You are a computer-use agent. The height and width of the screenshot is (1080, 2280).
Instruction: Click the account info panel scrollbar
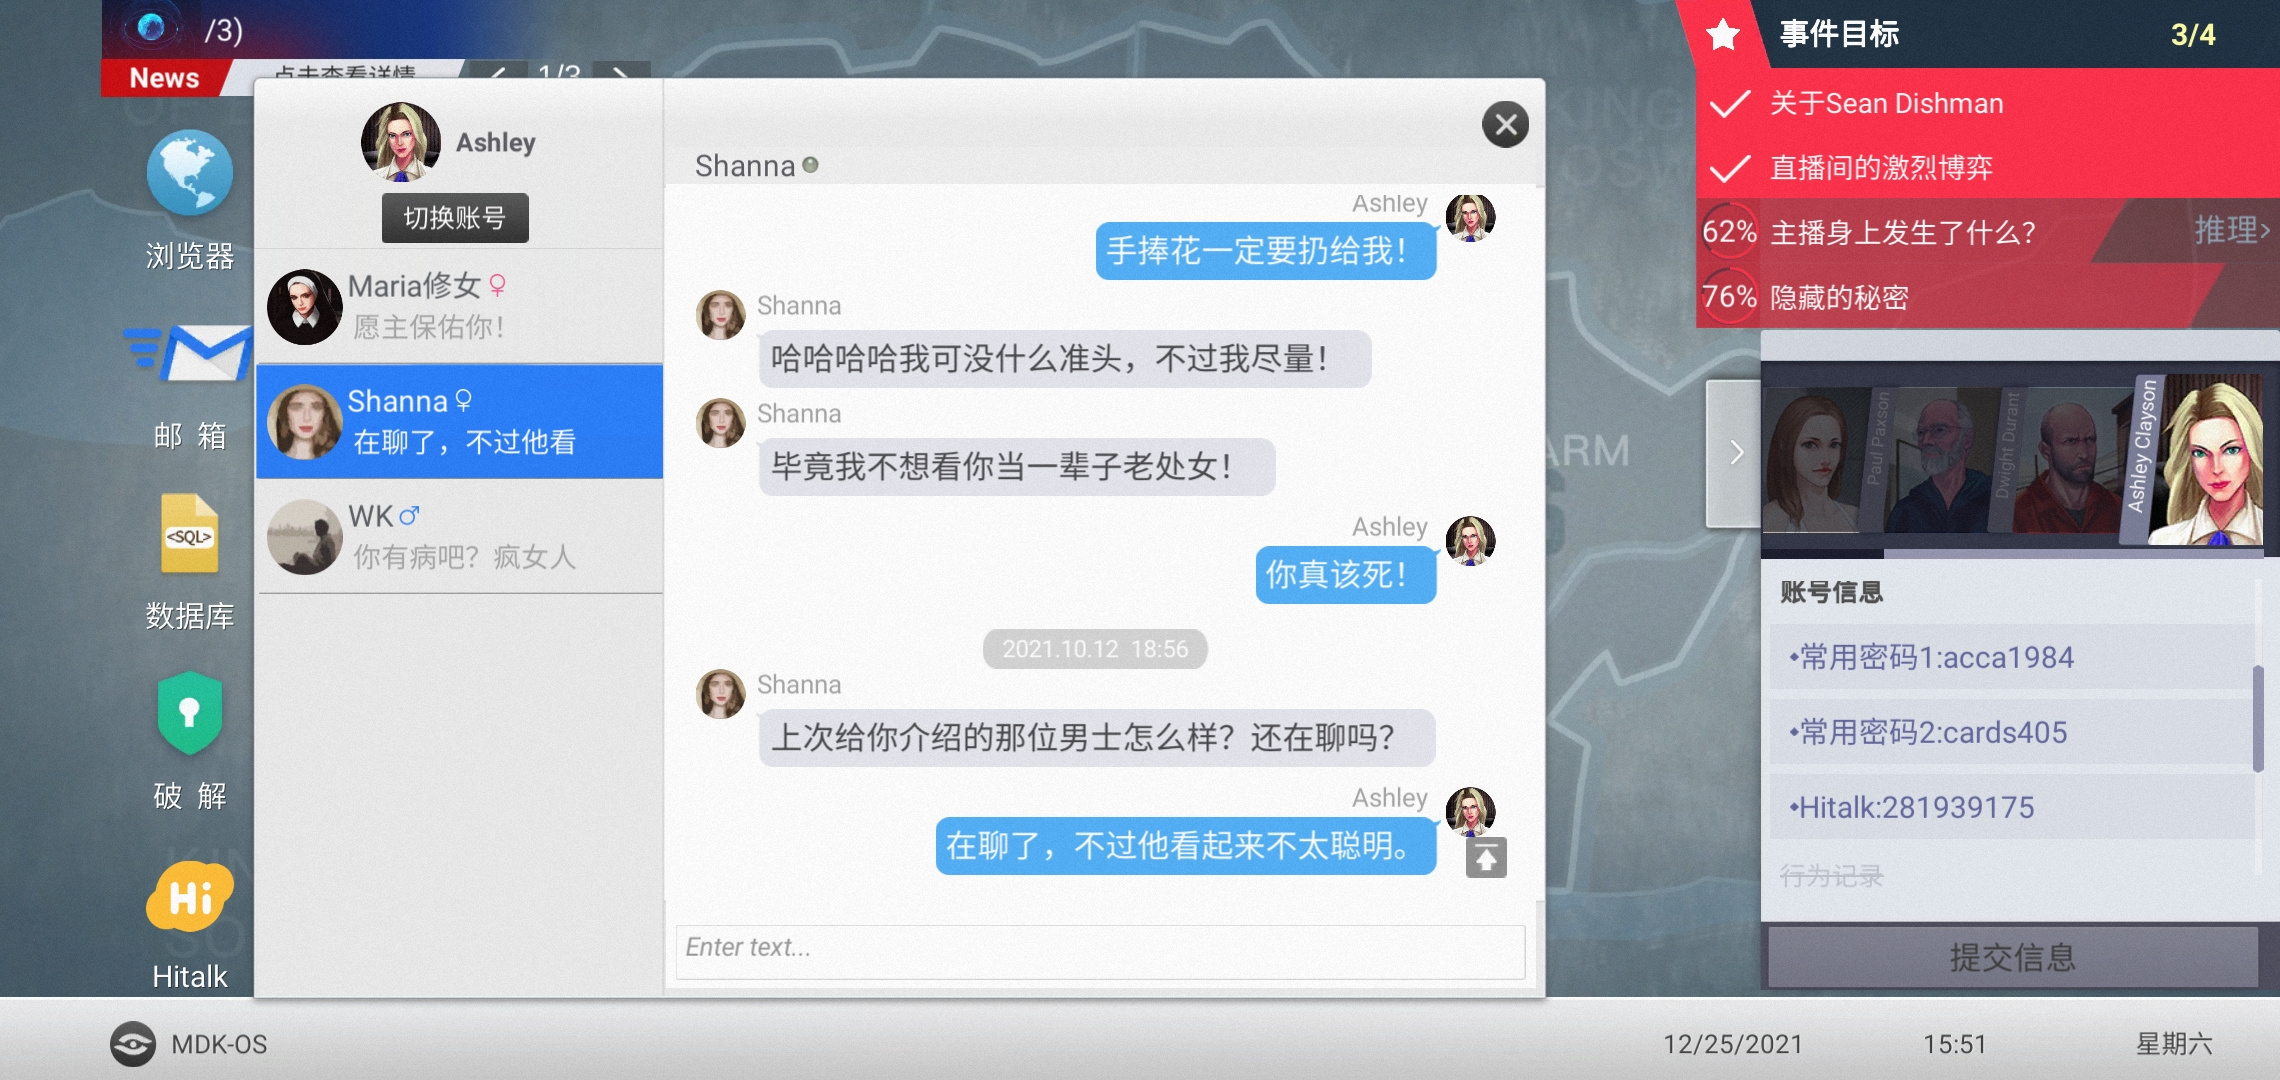point(2257,718)
